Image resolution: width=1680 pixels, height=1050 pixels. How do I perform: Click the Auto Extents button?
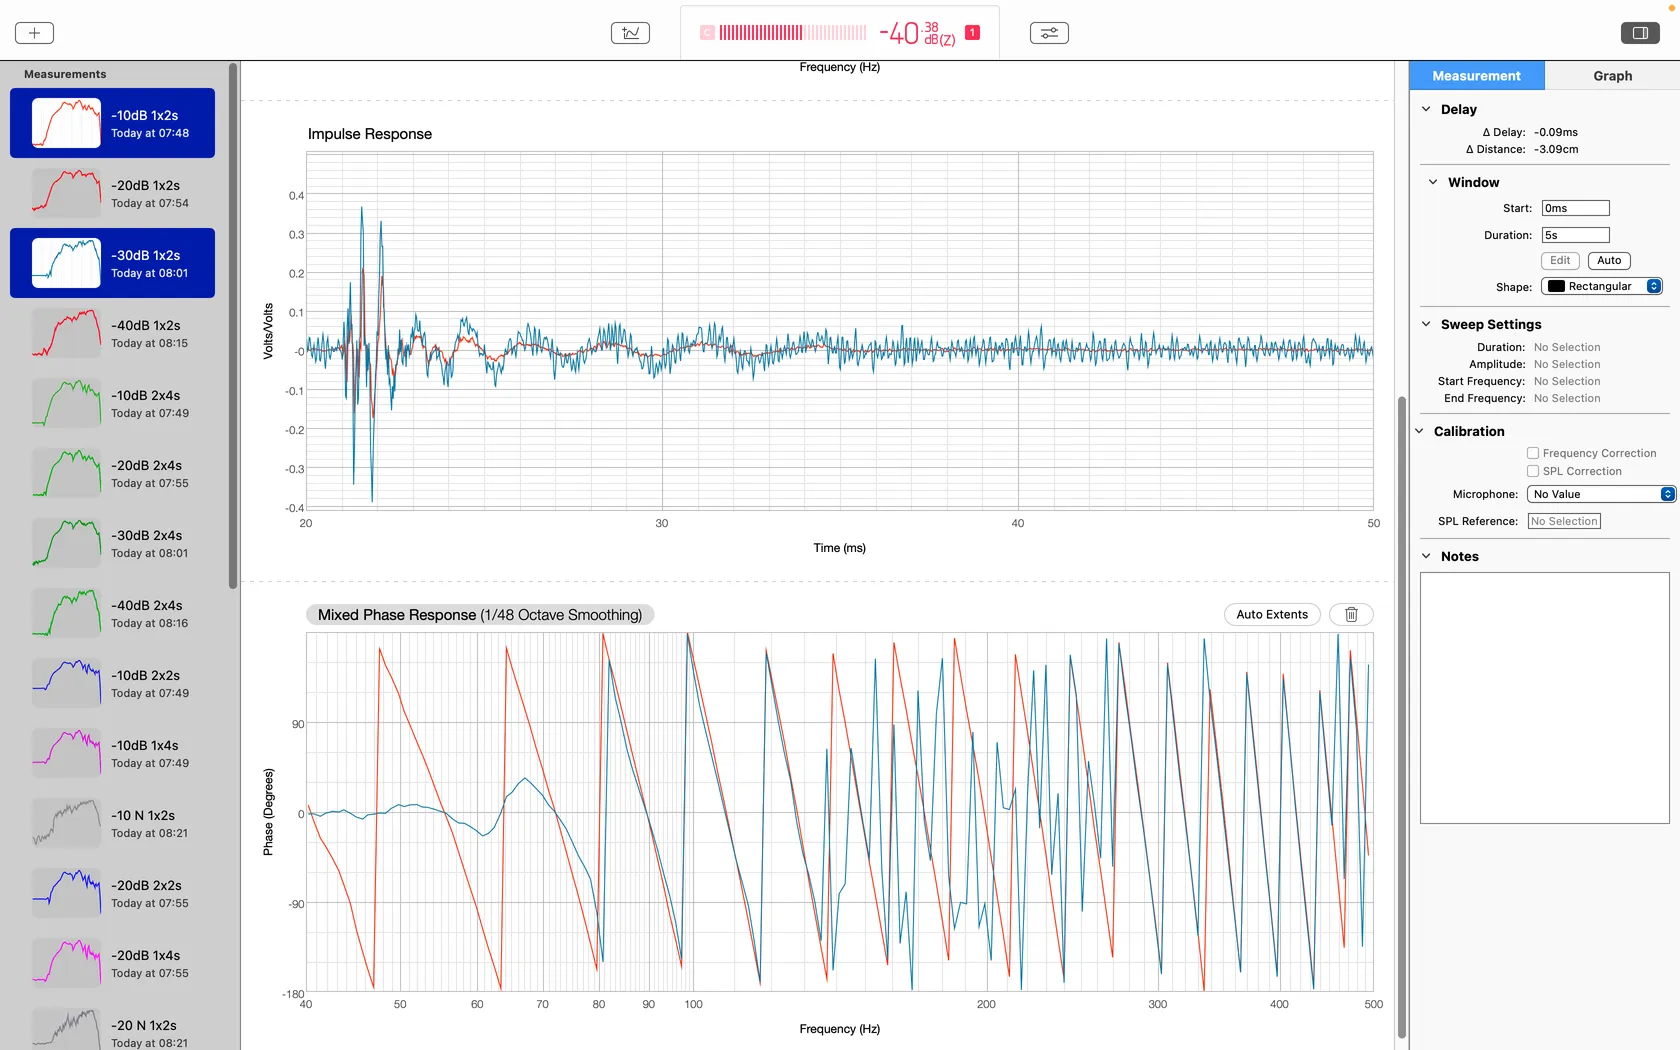1272,615
